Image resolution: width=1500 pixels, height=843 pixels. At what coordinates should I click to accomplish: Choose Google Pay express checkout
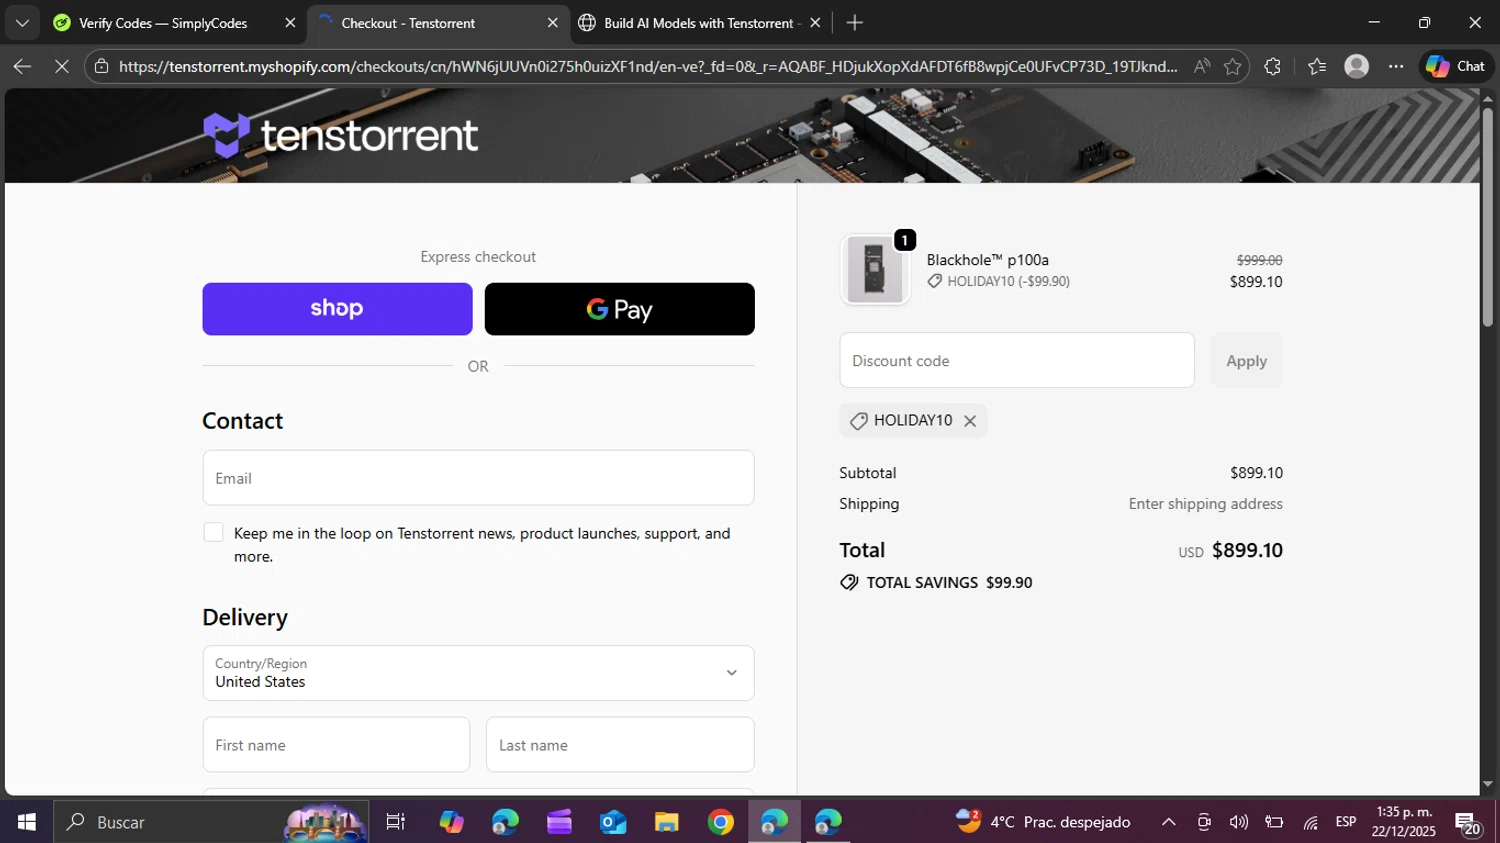pos(619,309)
